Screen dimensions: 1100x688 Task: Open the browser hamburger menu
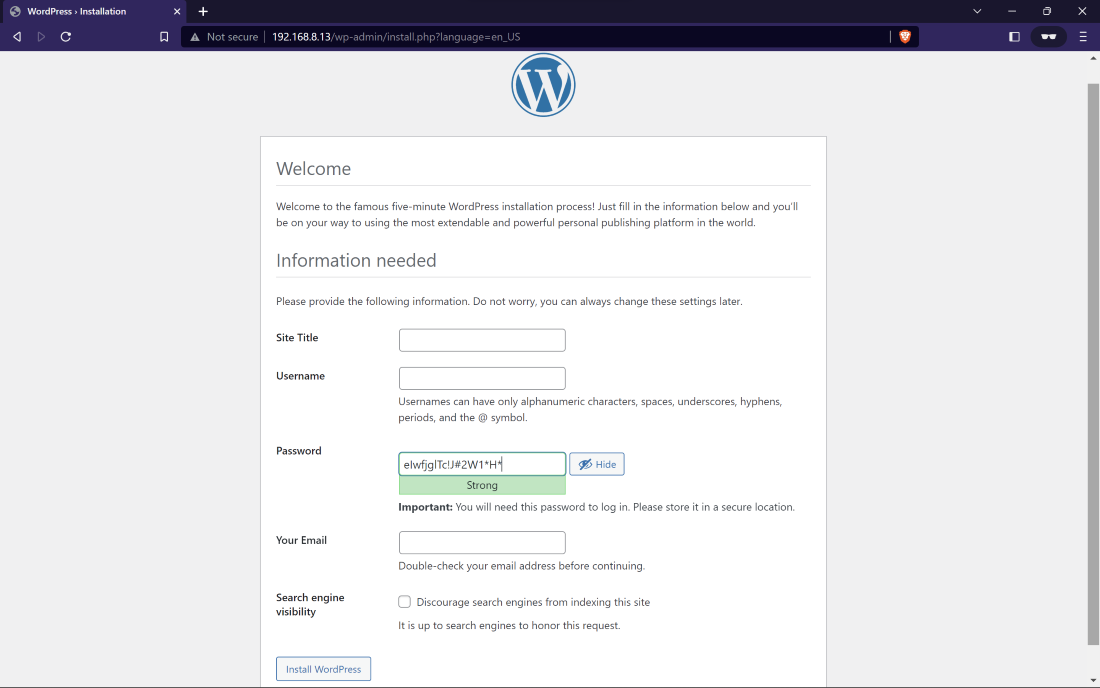[x=1083, y=36]
